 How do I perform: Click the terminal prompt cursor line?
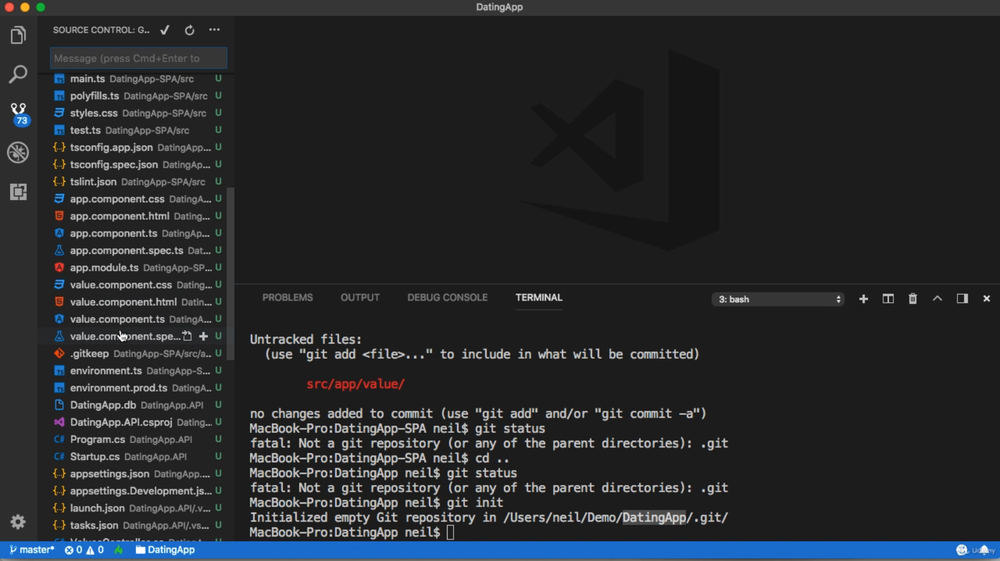pyautogui.click(x=450, y=532)
